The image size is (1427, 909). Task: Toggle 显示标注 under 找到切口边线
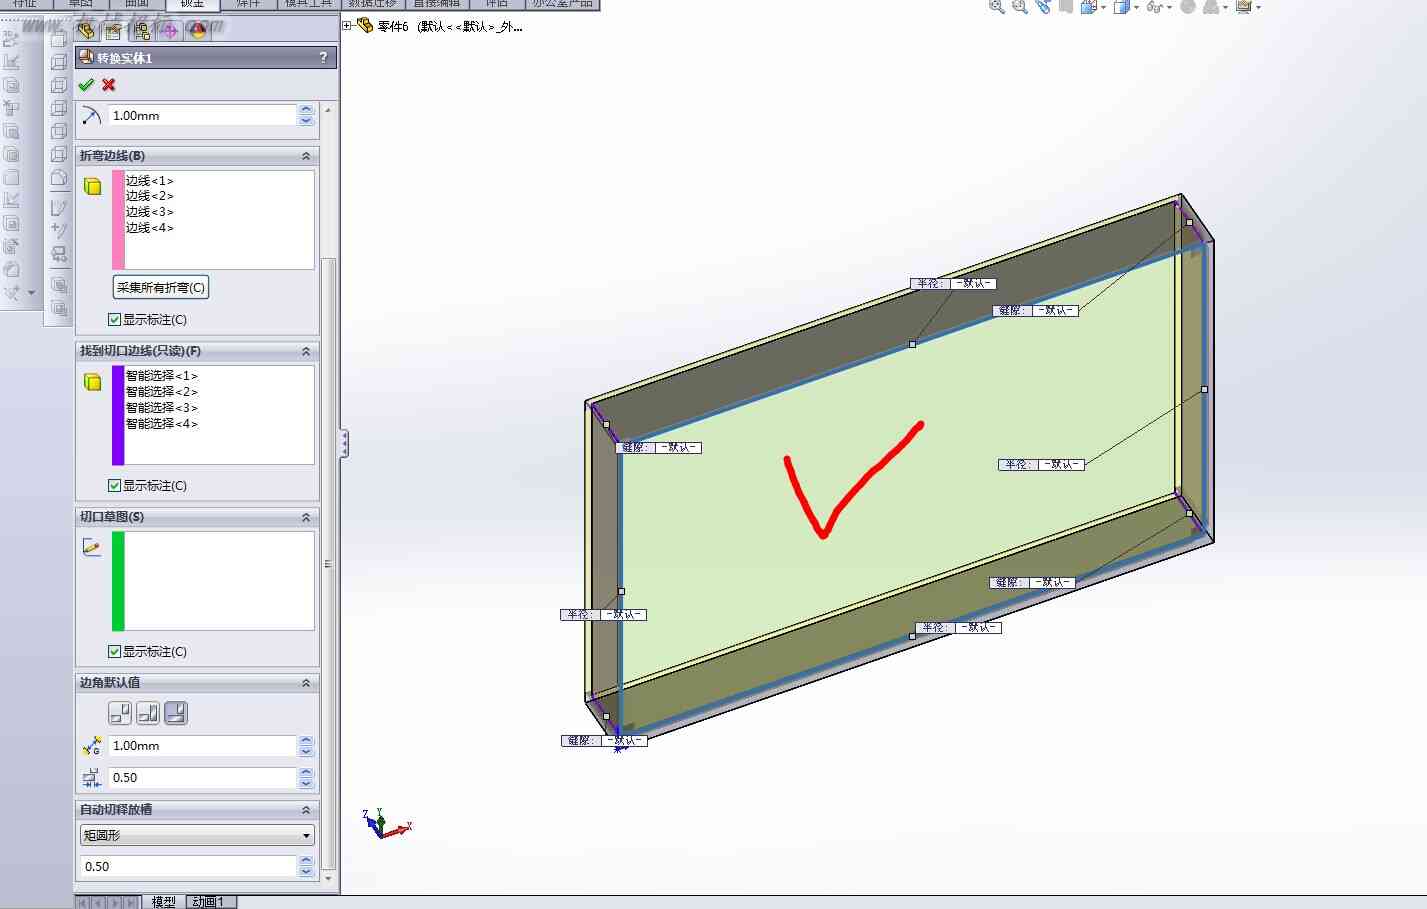pyautogui.click(x=114, y=486)
